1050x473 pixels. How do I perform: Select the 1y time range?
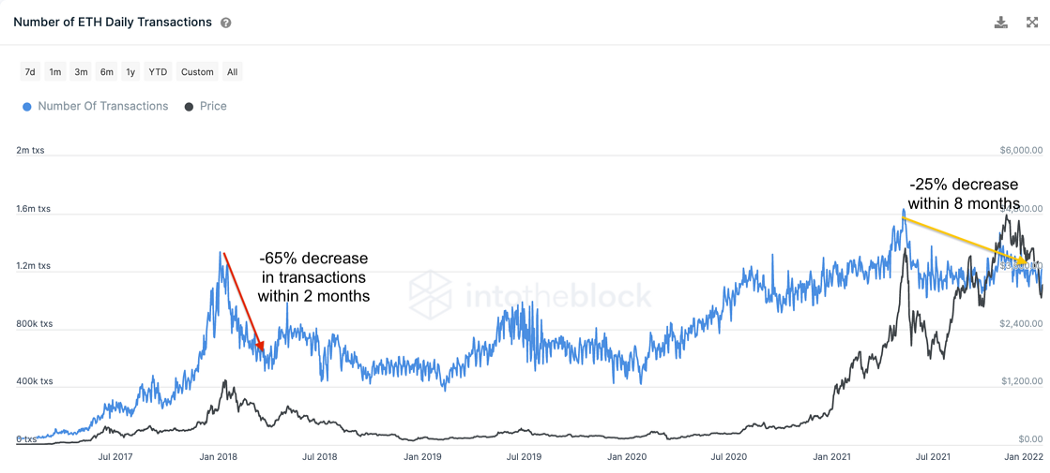(x=131, y=72)
